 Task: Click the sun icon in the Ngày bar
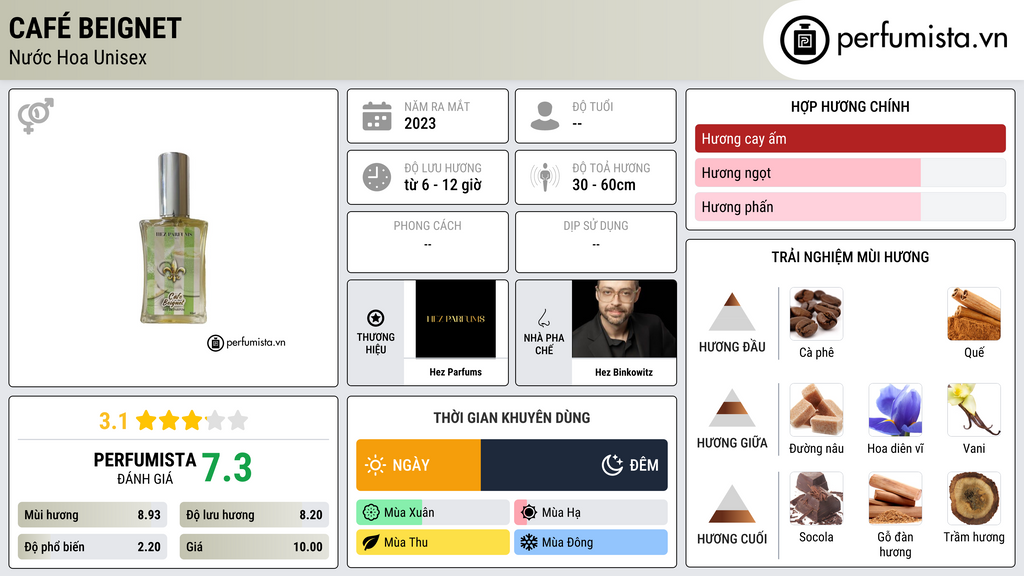coord(376,465)
